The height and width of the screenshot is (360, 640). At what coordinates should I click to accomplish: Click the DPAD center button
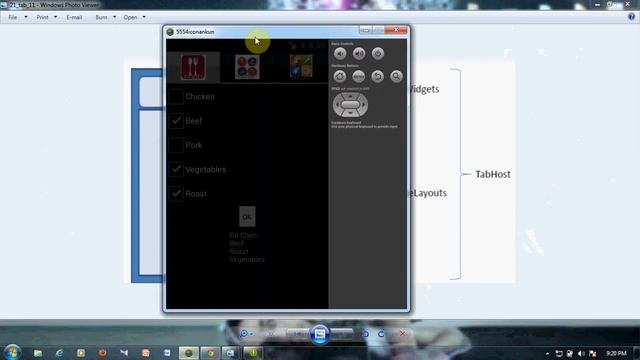[x=350, y=104]
